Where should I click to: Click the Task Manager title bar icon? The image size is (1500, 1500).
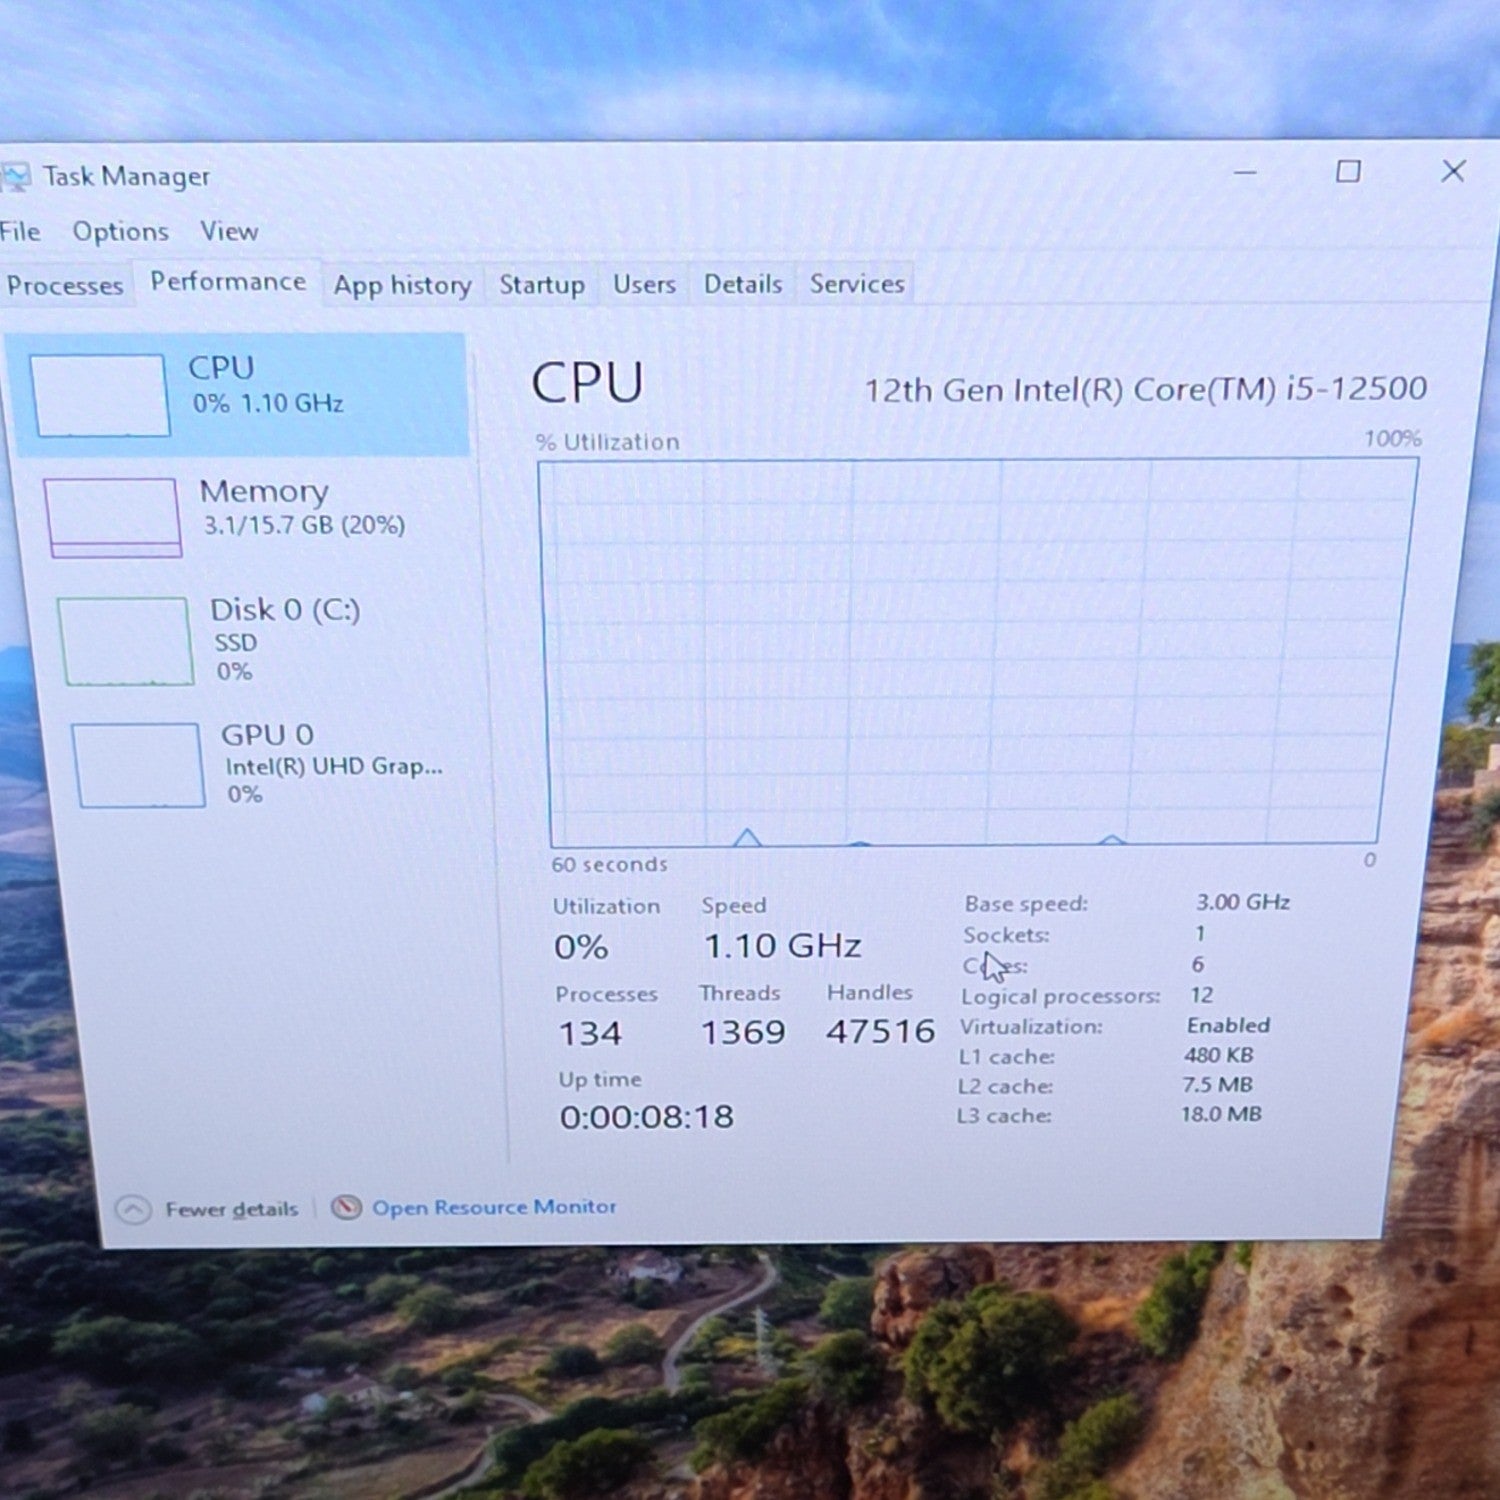pos(15,177)
